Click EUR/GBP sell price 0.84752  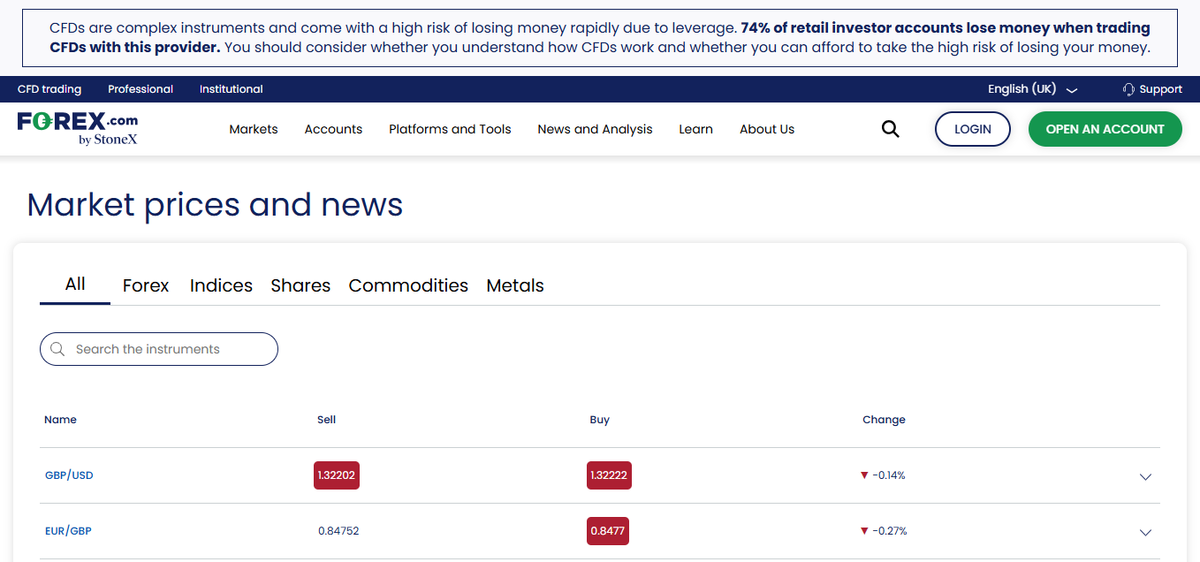pos(338,531)
